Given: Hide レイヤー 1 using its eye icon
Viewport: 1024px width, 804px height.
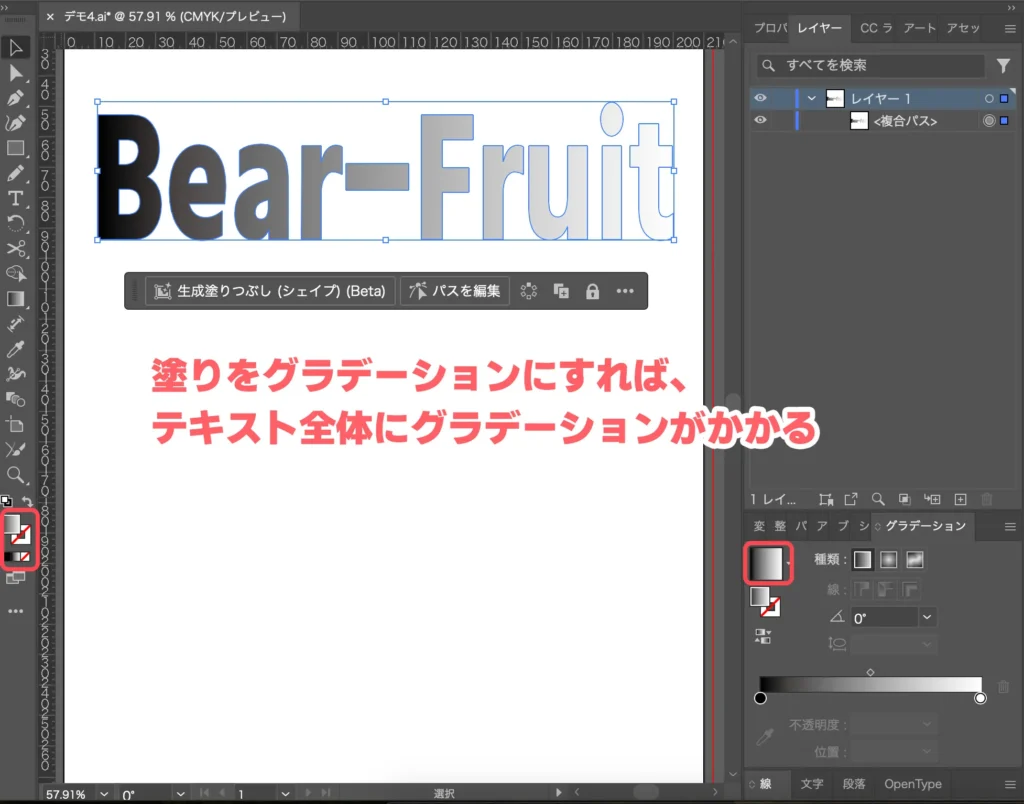Looking at the screenshot, I should pyautogui.click(x=761, y=98).
